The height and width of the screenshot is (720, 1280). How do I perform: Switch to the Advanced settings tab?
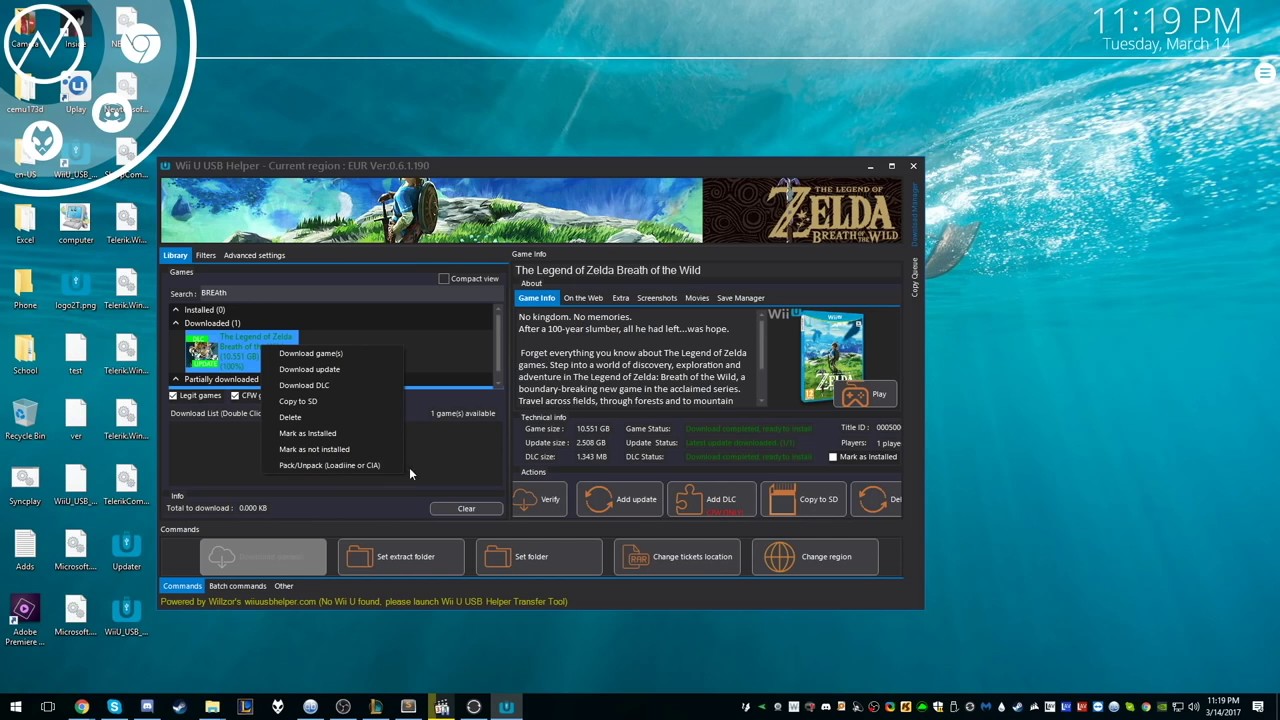pyautogui.click(x=254, y=255)
